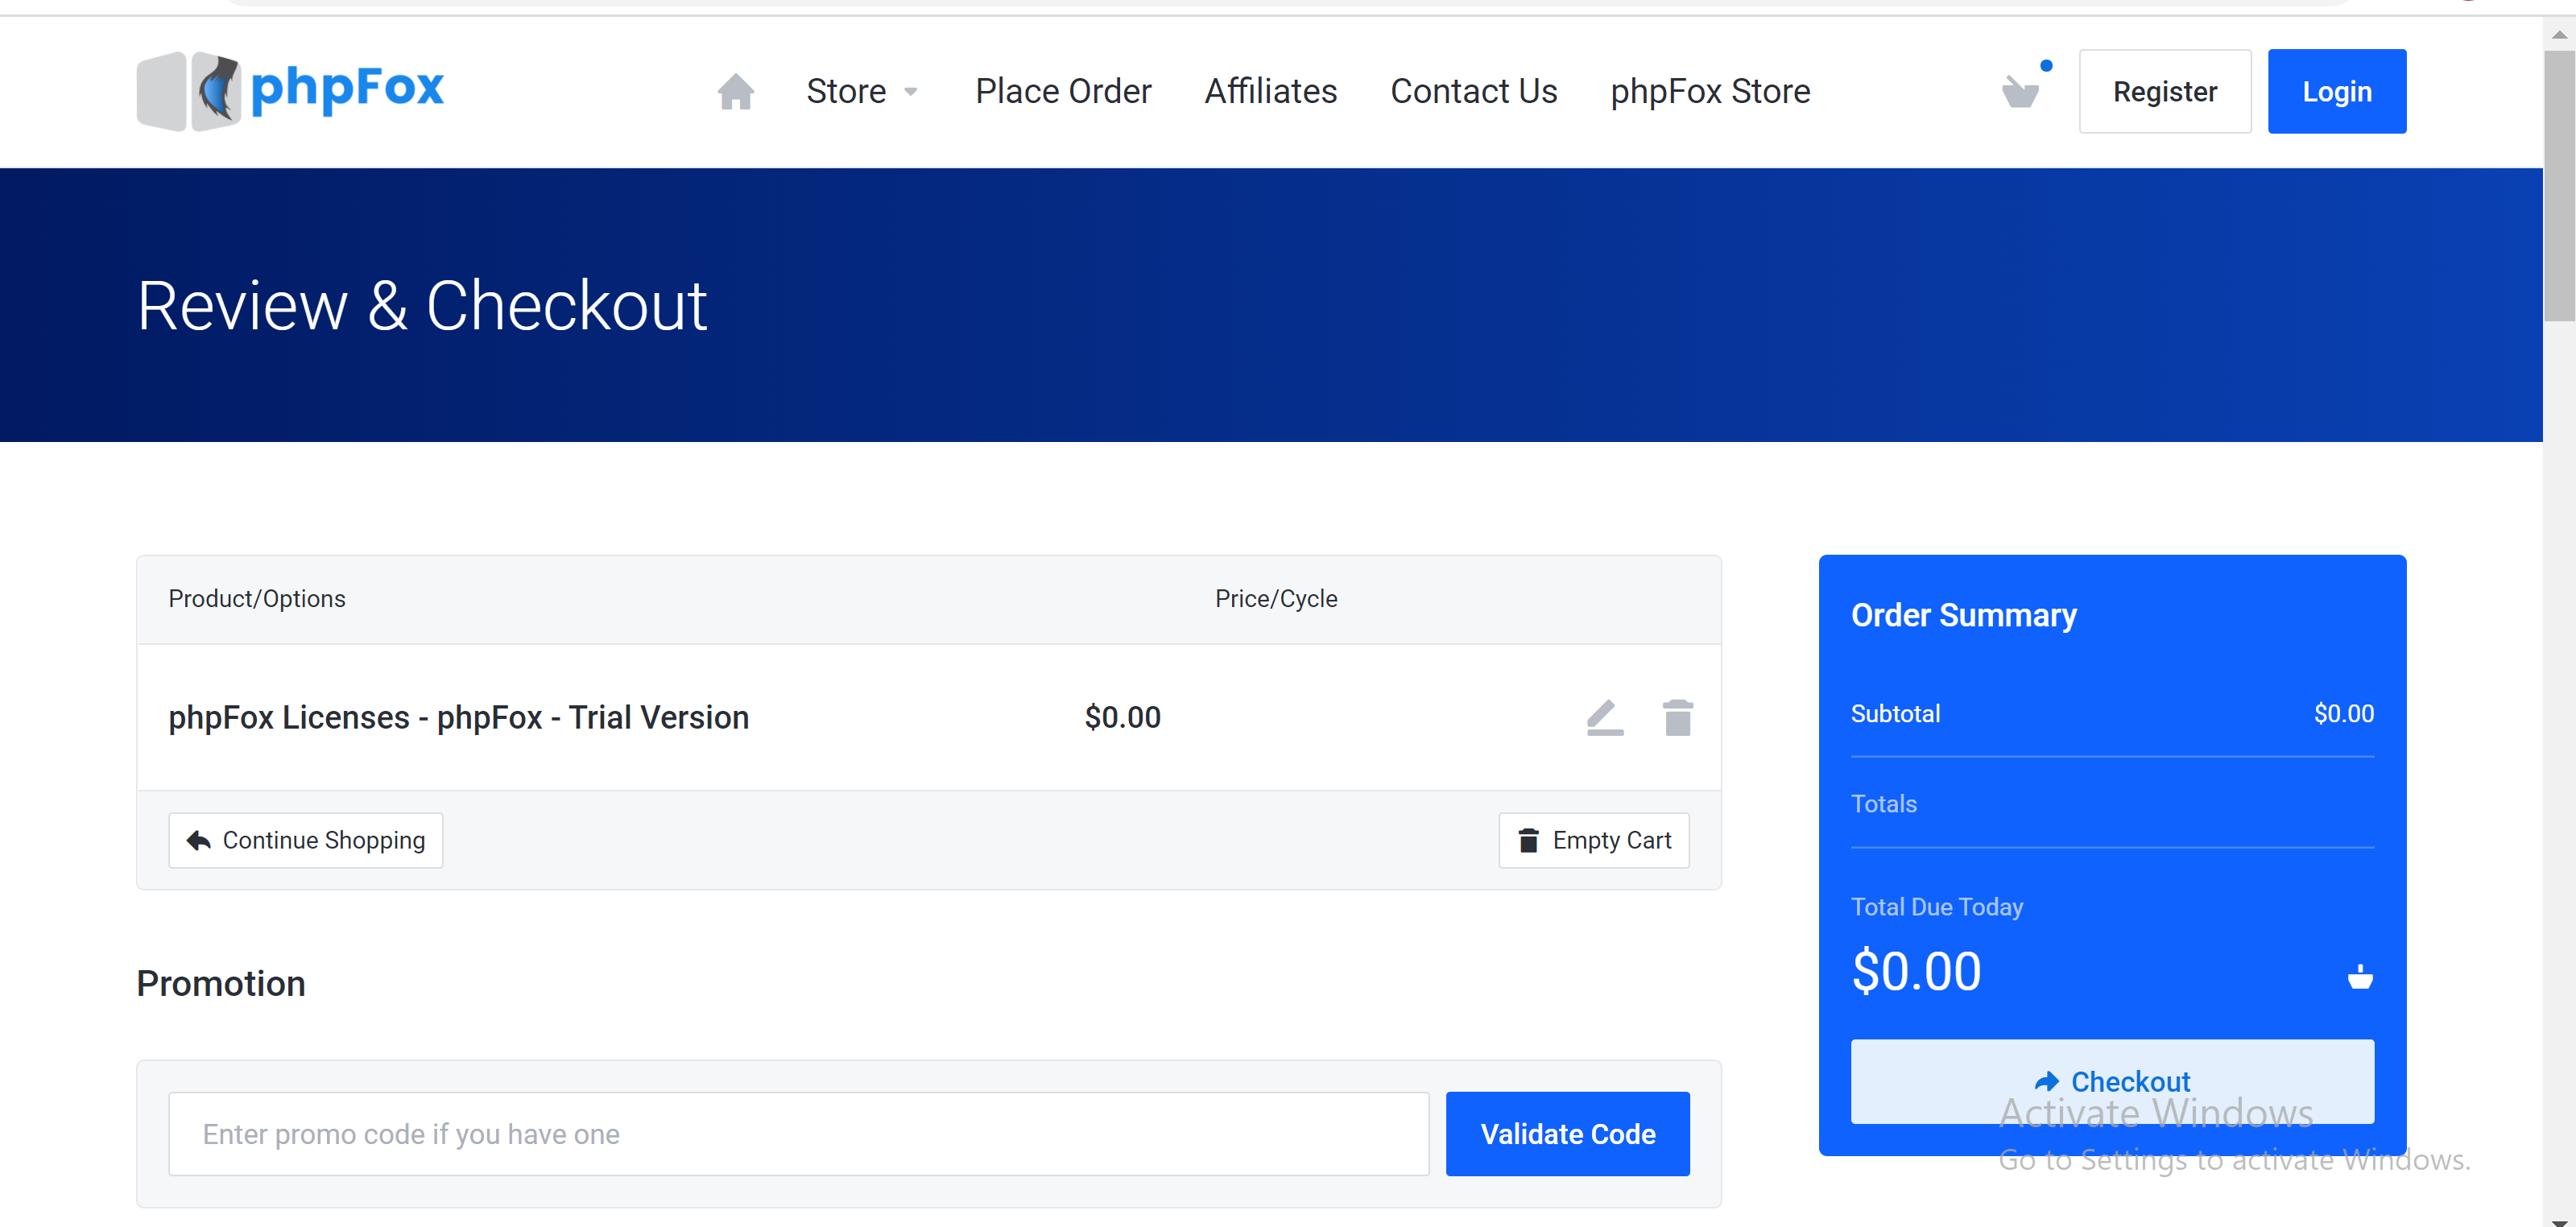Navigate to Affiliates
The height and width of the screenshot is (1227, 2576).
pos(1270,91)
